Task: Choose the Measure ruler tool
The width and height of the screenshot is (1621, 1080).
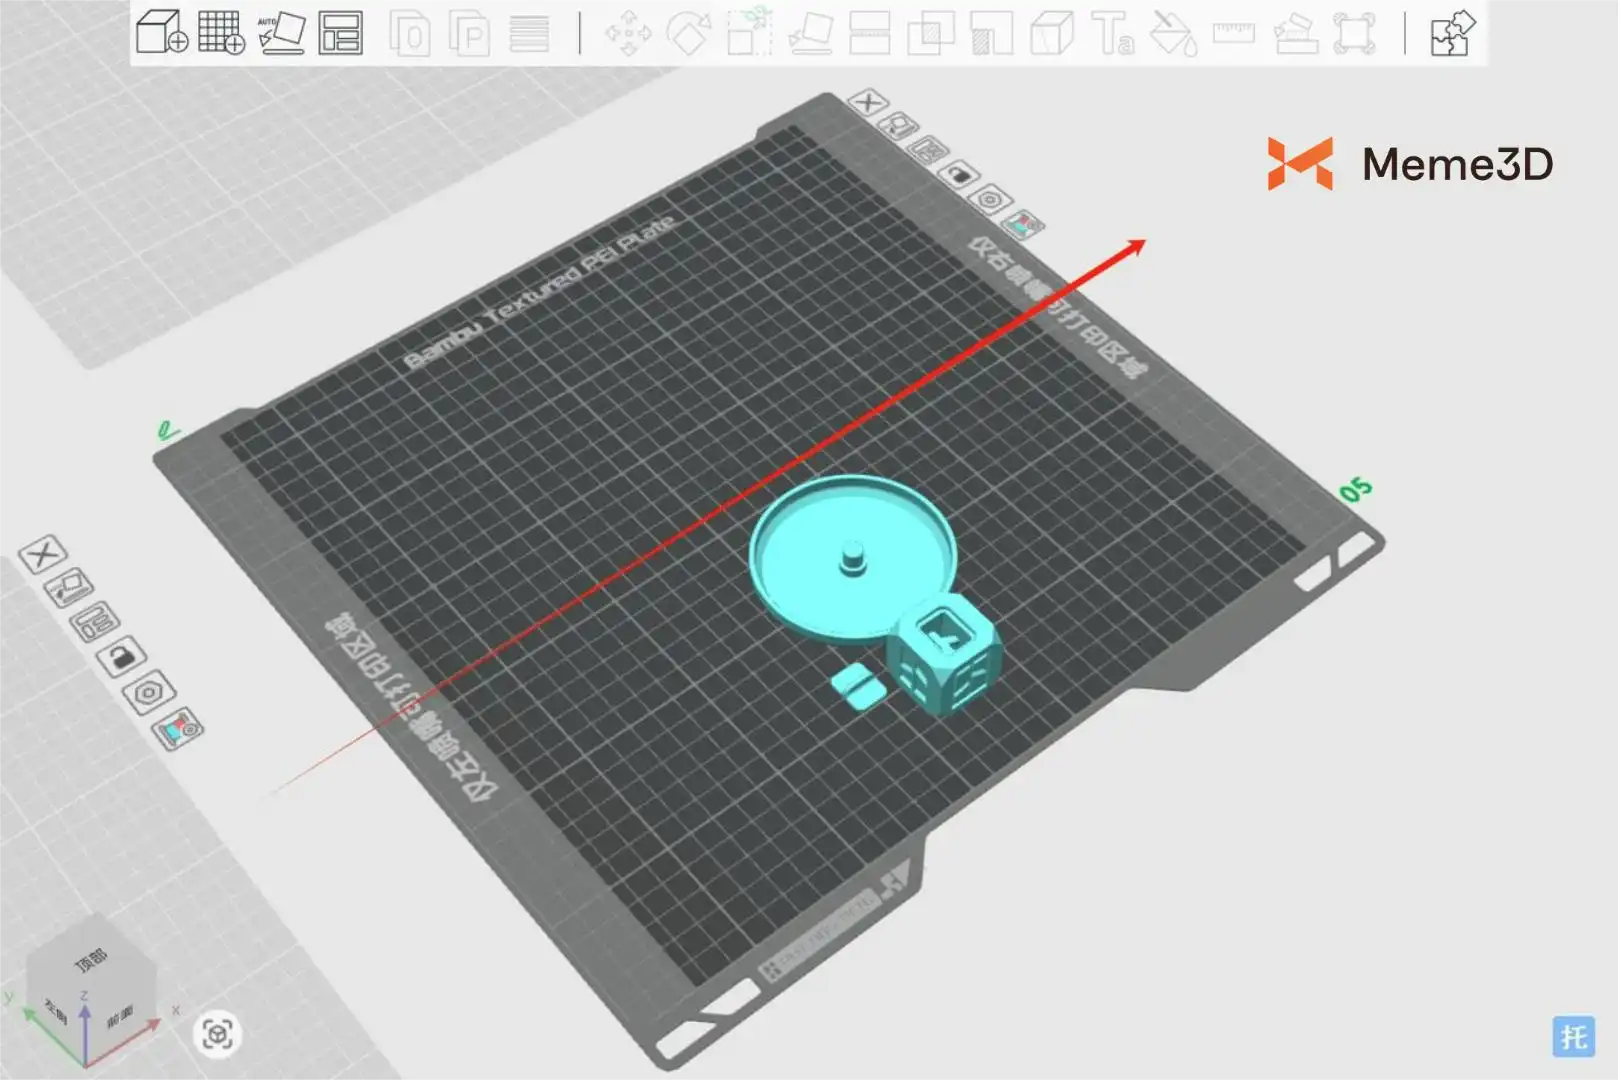Action: [1233, 33]
